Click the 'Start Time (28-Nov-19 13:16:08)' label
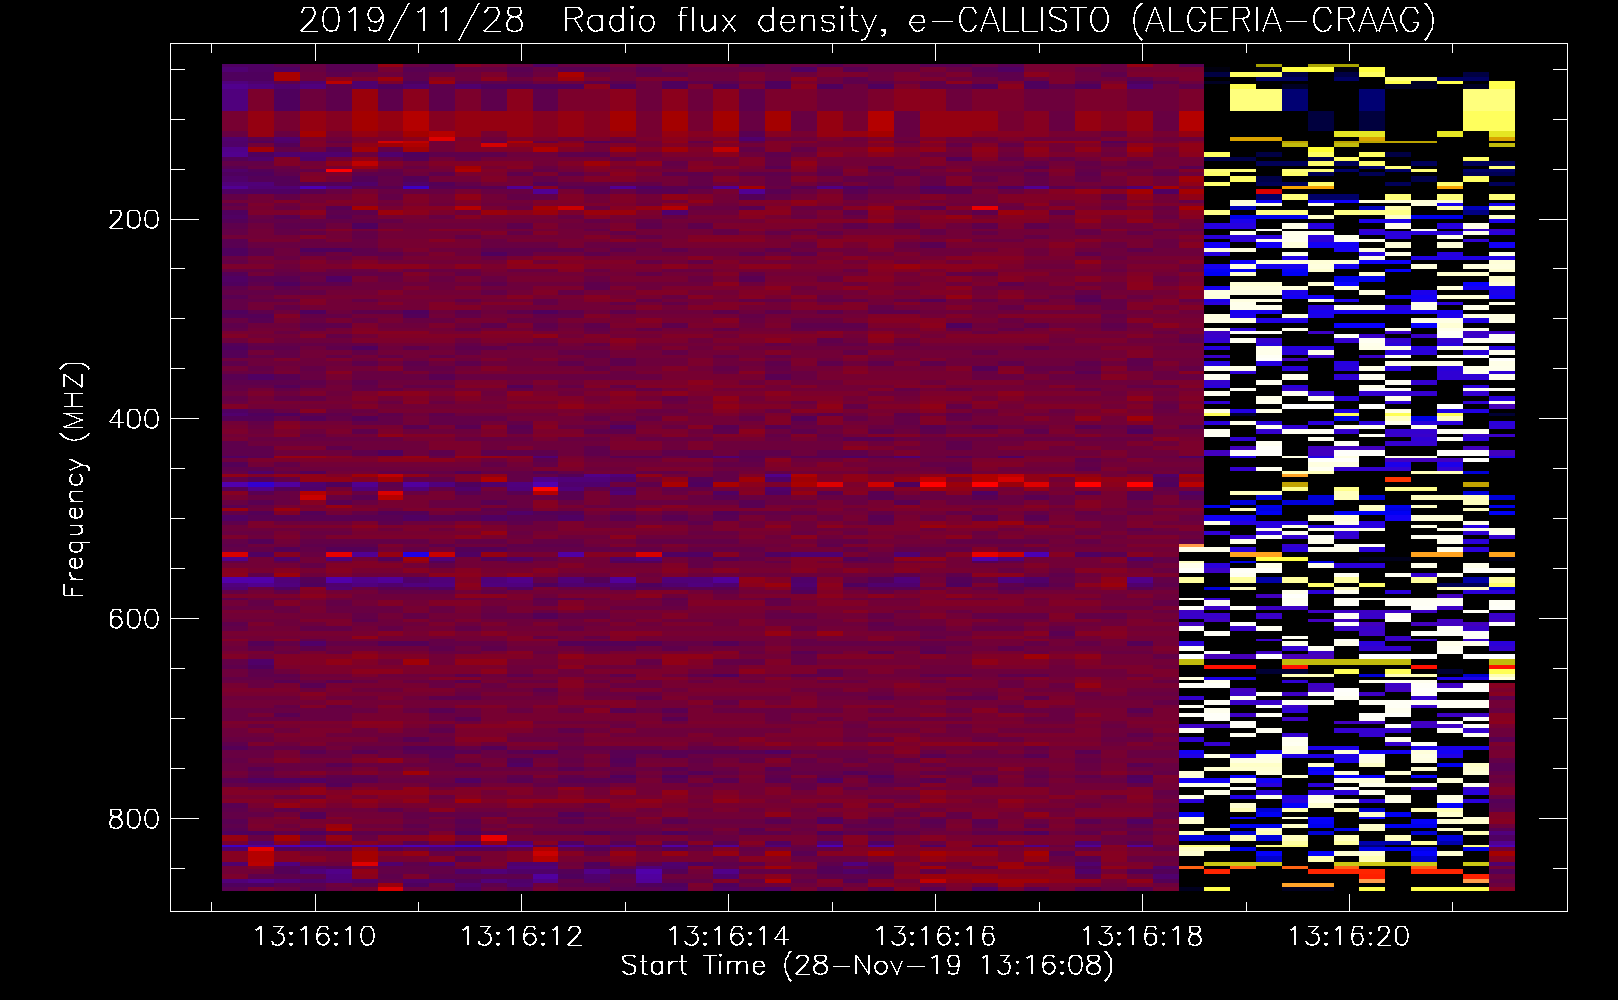Viewport: 1618px width, 1000px height. click(867, 966)
